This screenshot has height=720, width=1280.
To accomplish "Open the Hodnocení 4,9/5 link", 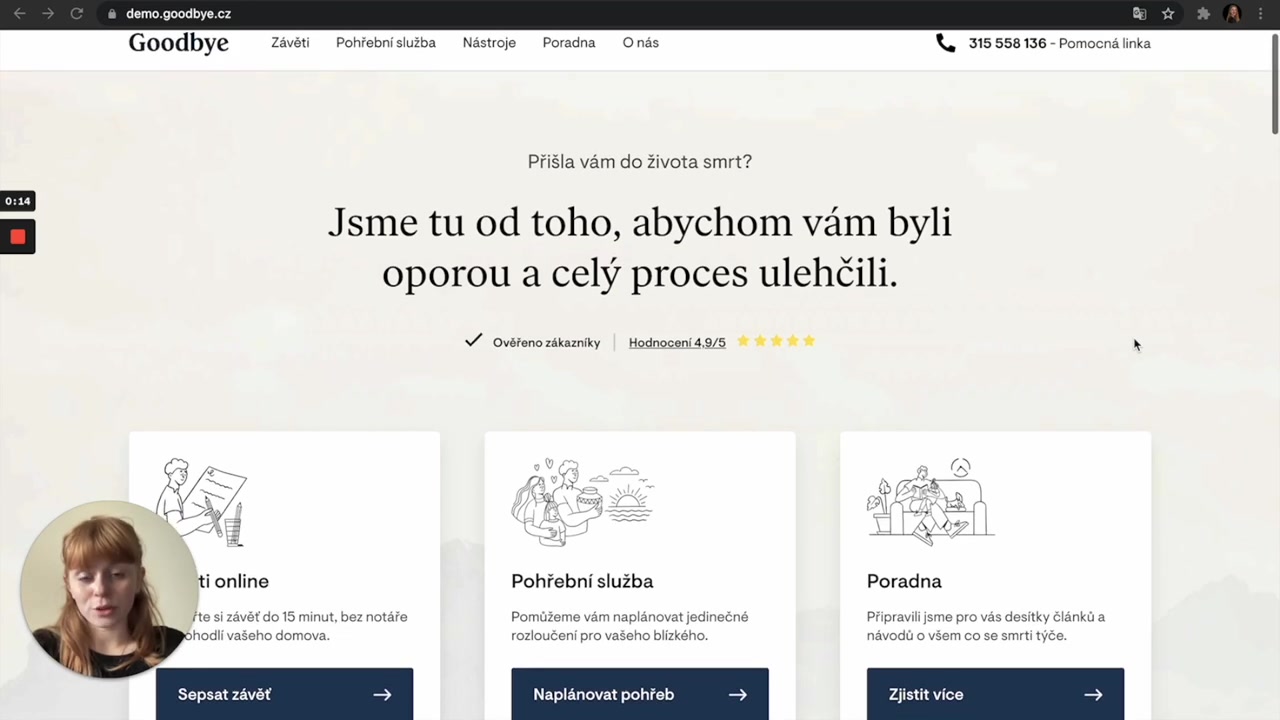I will coord(677,342).
